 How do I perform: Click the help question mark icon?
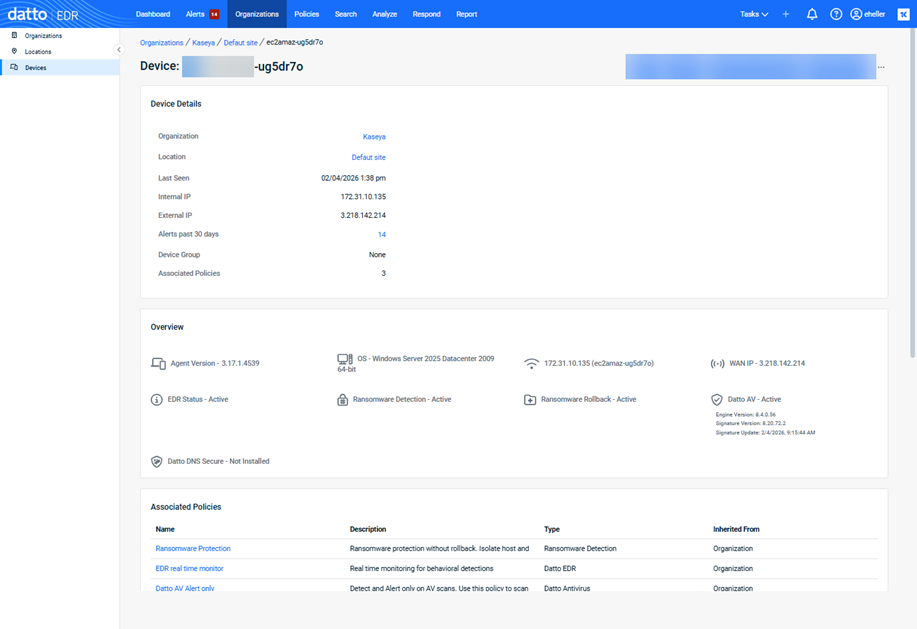(x=836, y=14)
